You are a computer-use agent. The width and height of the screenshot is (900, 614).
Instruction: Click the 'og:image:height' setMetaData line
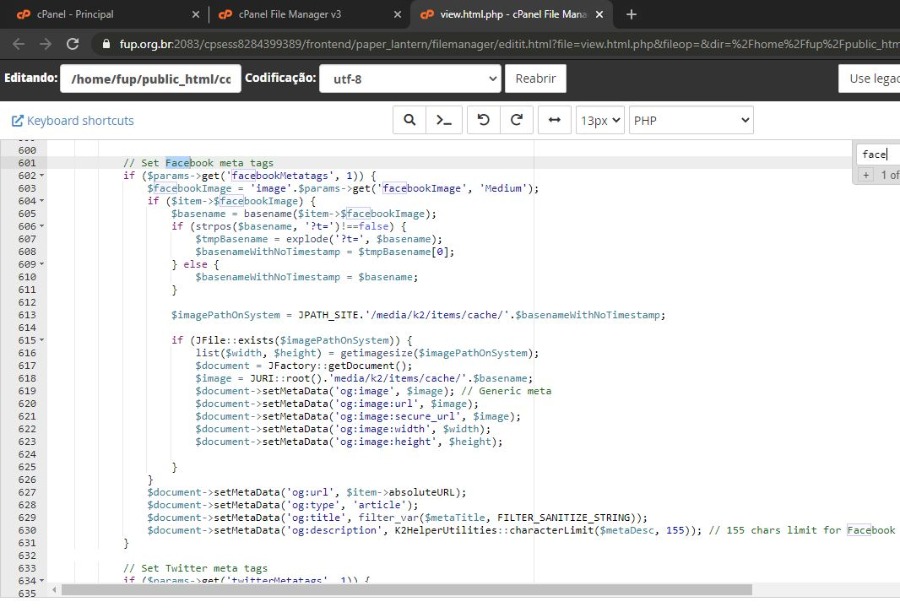(349, 441)
